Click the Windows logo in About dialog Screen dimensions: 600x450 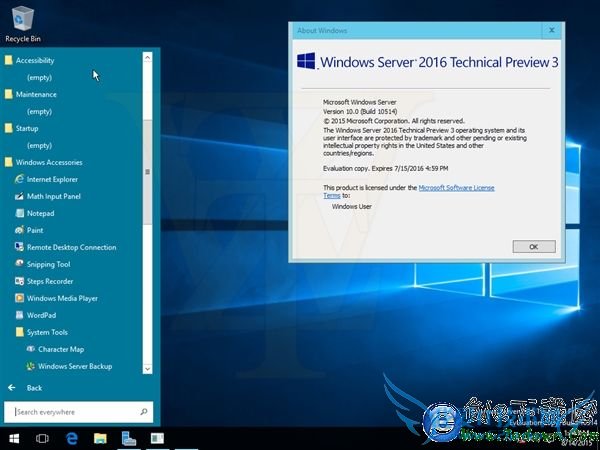pyautogui.click(x=306, y=61)
